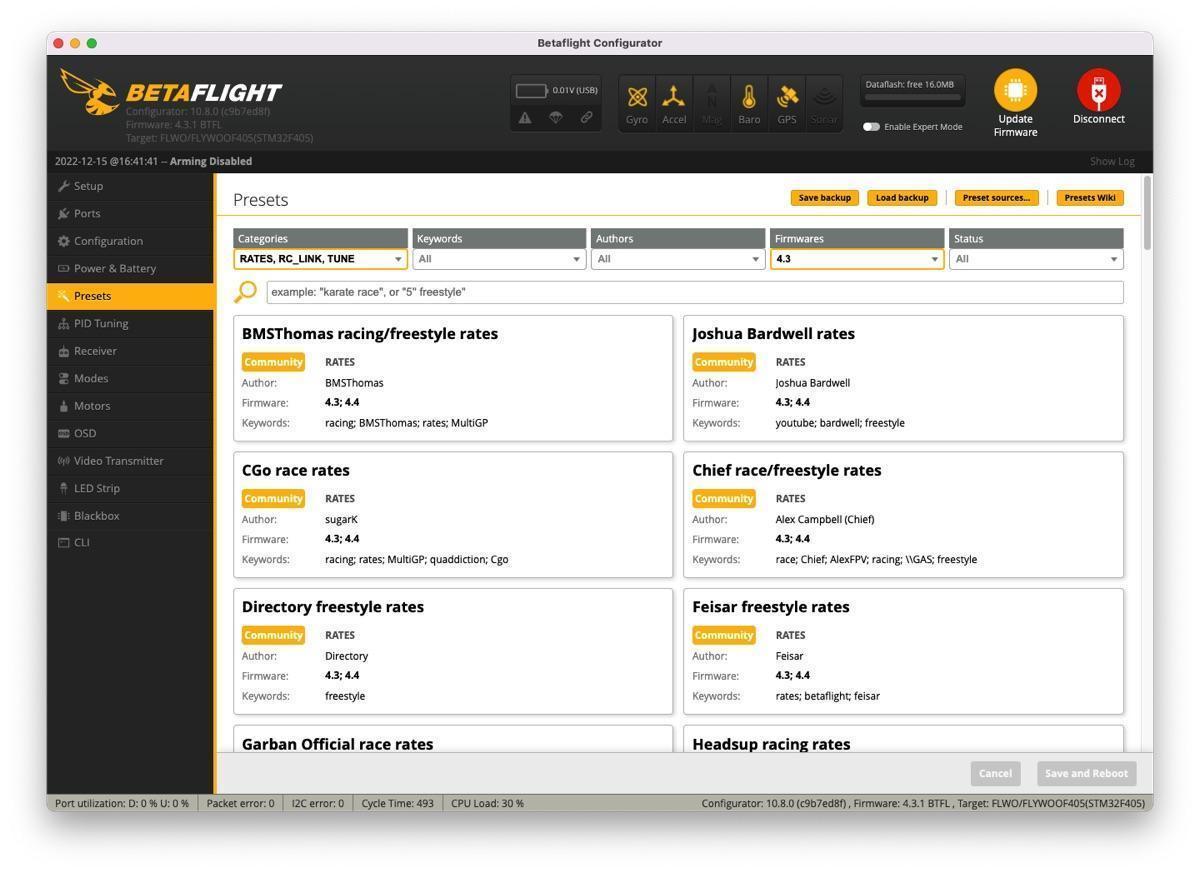The height and width of the screenshot is (873, 1200).
Task: Switch to the Blackbox tab
Action: coord(130,516)
